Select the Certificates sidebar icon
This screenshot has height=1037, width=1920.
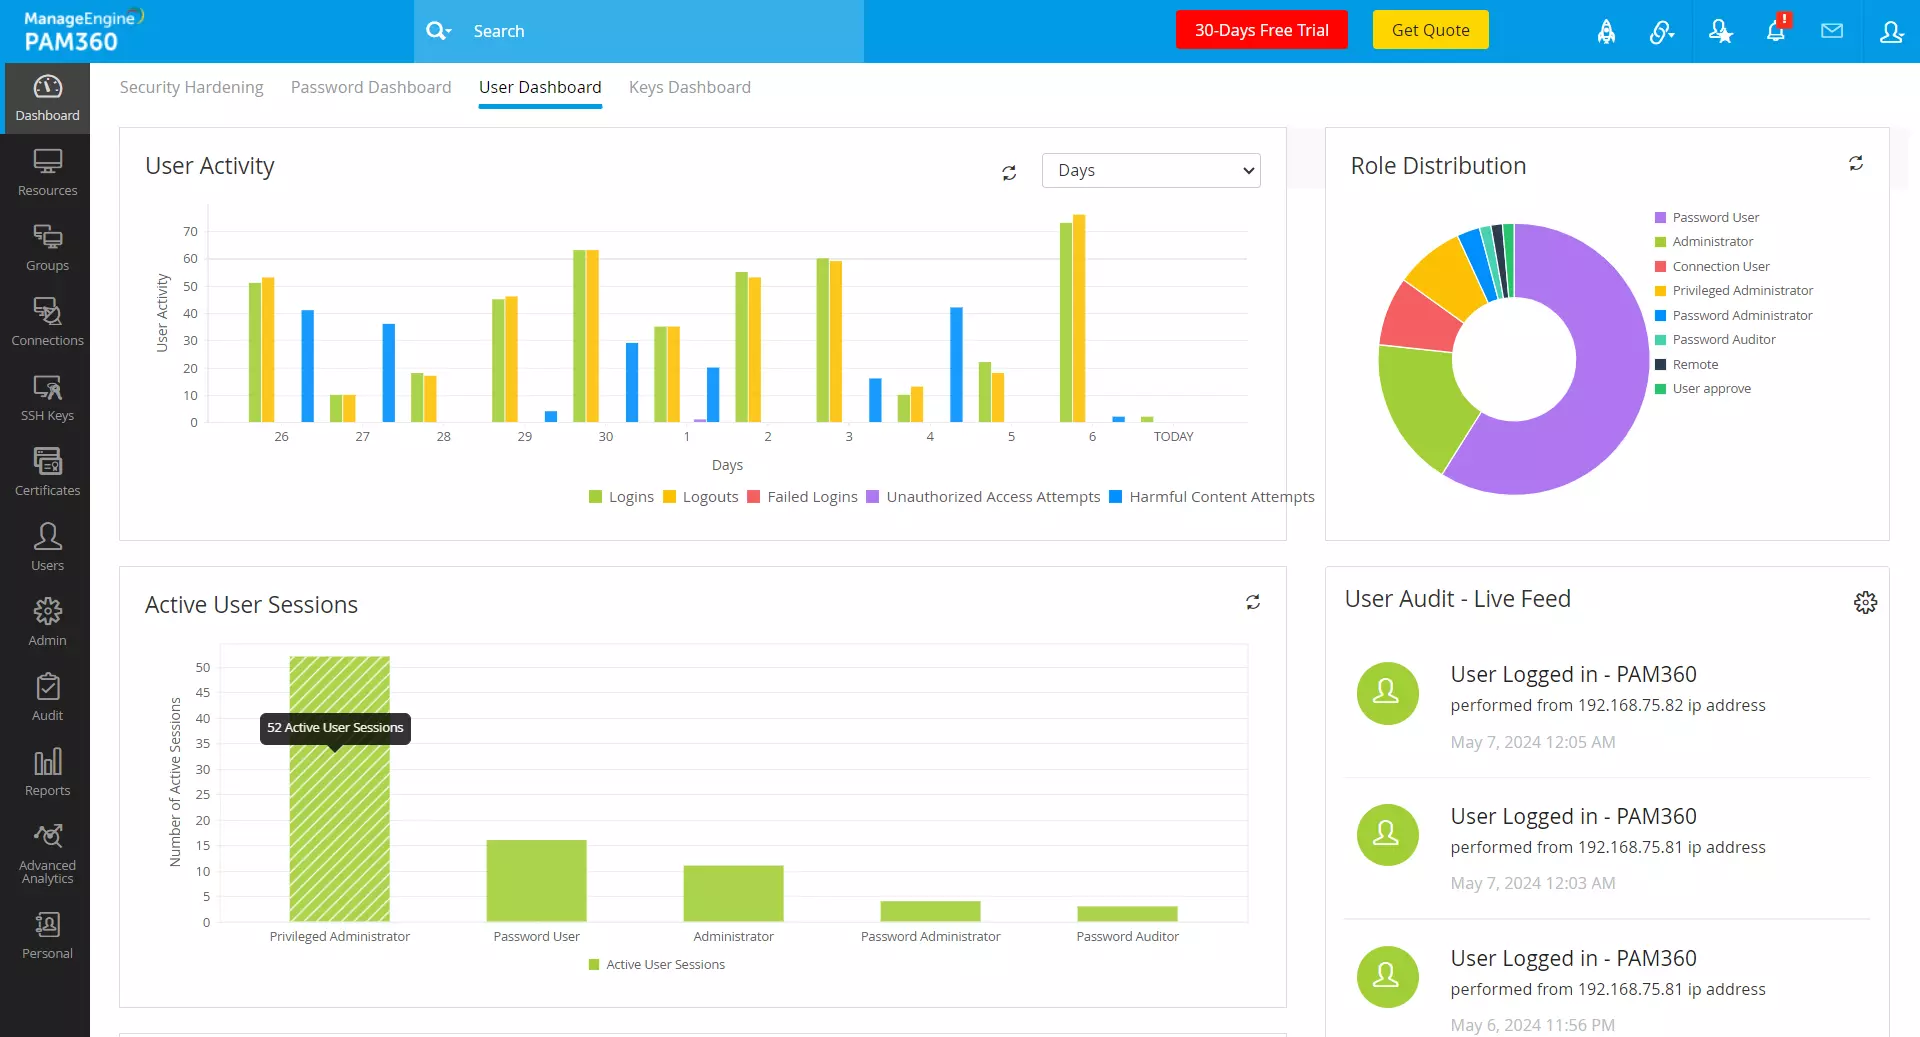tap(46, 470)
